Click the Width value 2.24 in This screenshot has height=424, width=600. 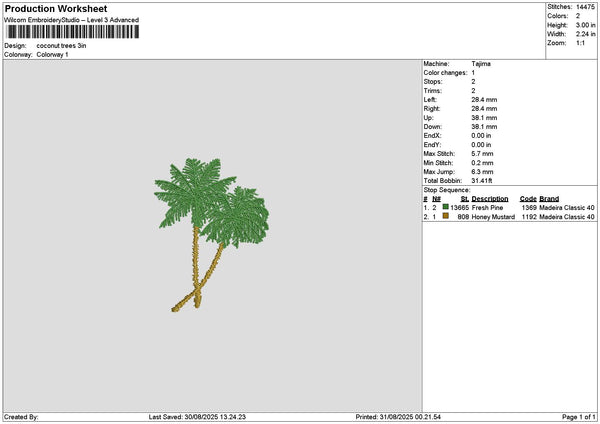(x=585, y=34)
